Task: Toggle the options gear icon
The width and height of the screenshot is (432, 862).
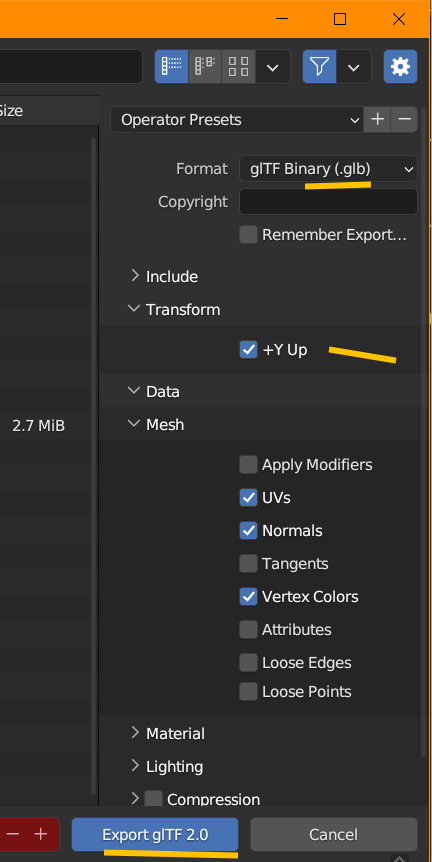Action: click(x=400, y=67)
